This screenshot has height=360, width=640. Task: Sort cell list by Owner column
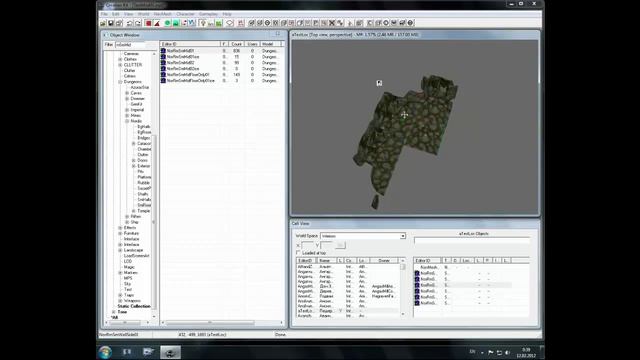coord(384,260)
